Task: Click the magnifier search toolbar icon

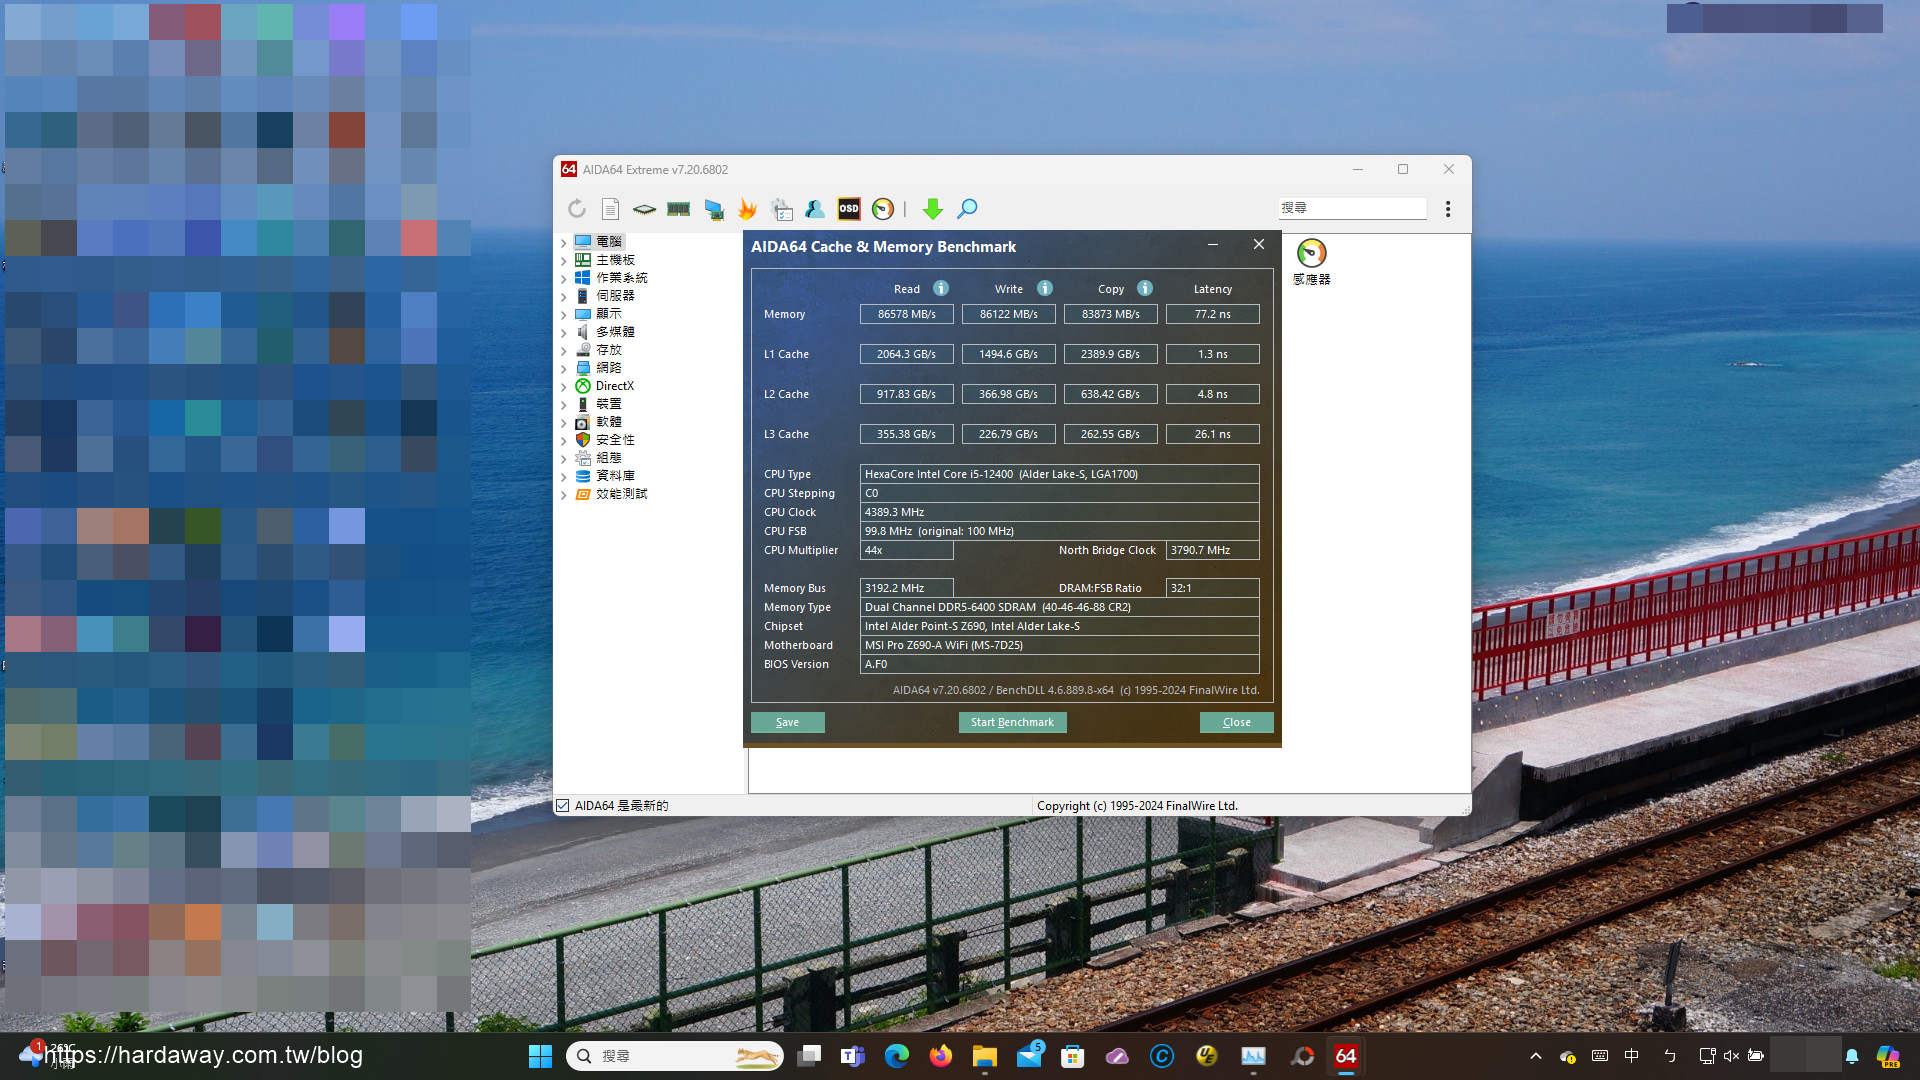Action: point(967,209)
